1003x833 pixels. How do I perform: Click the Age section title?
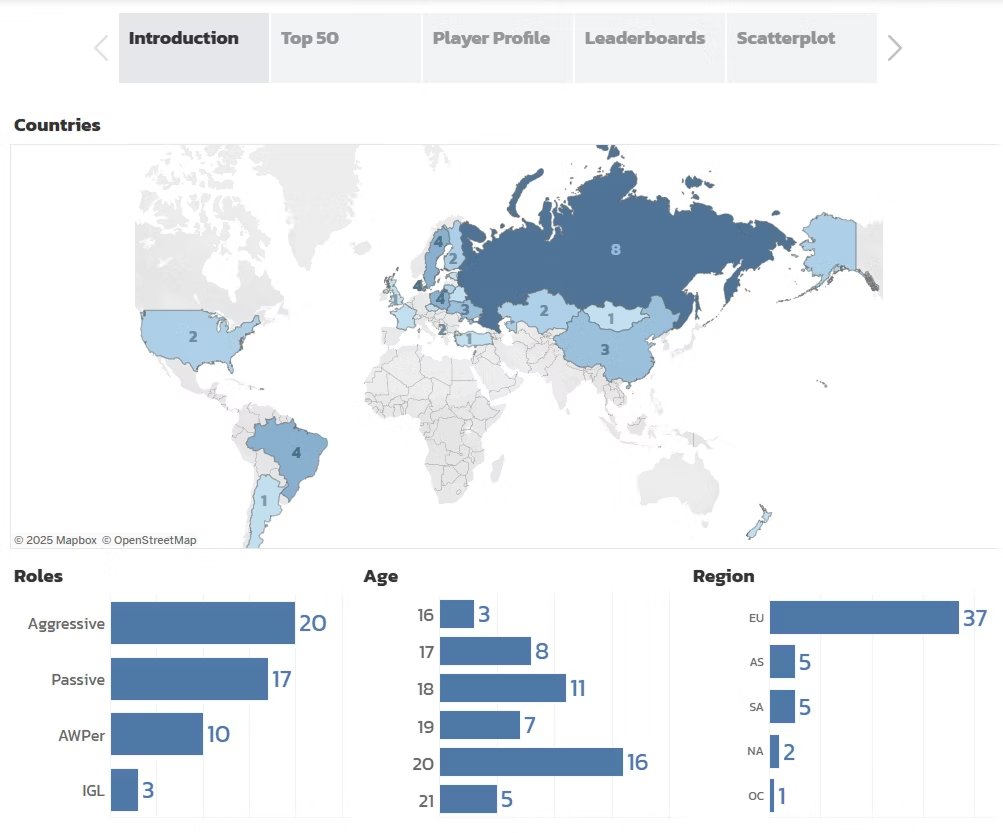pyautogui.click(x=381, y=576)
